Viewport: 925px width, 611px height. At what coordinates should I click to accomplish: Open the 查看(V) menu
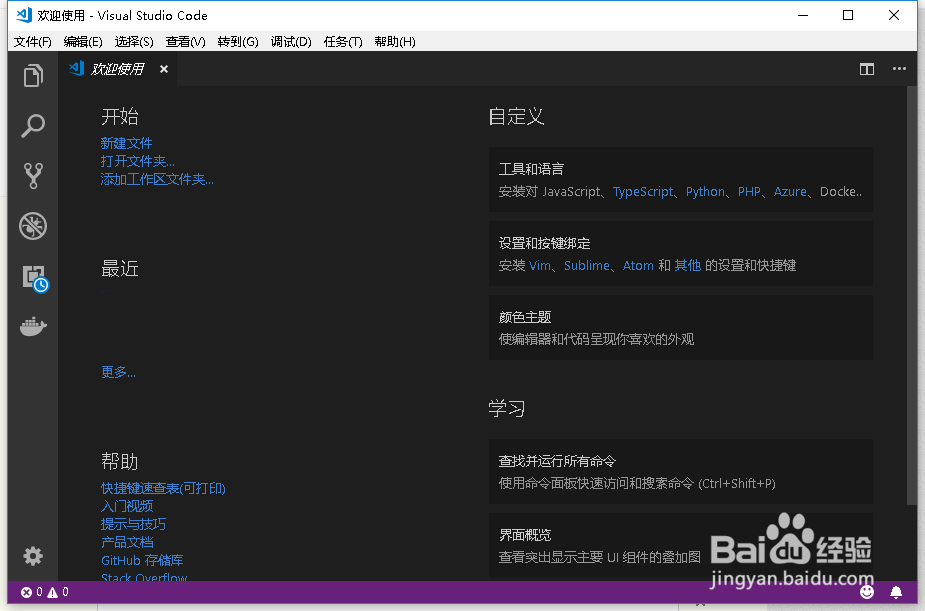pos(185,42)
